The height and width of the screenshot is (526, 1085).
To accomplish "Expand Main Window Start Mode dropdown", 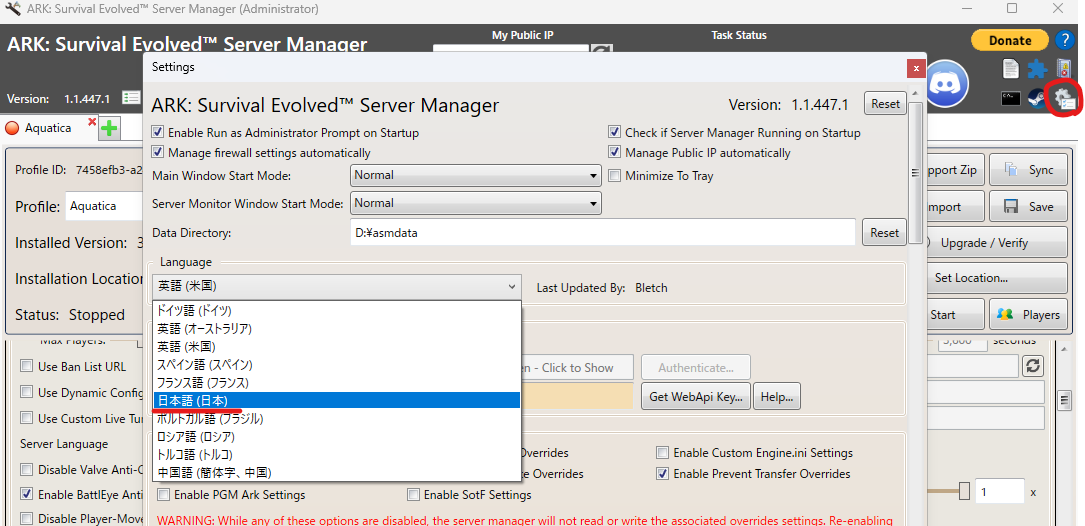I will click(475, 176).
